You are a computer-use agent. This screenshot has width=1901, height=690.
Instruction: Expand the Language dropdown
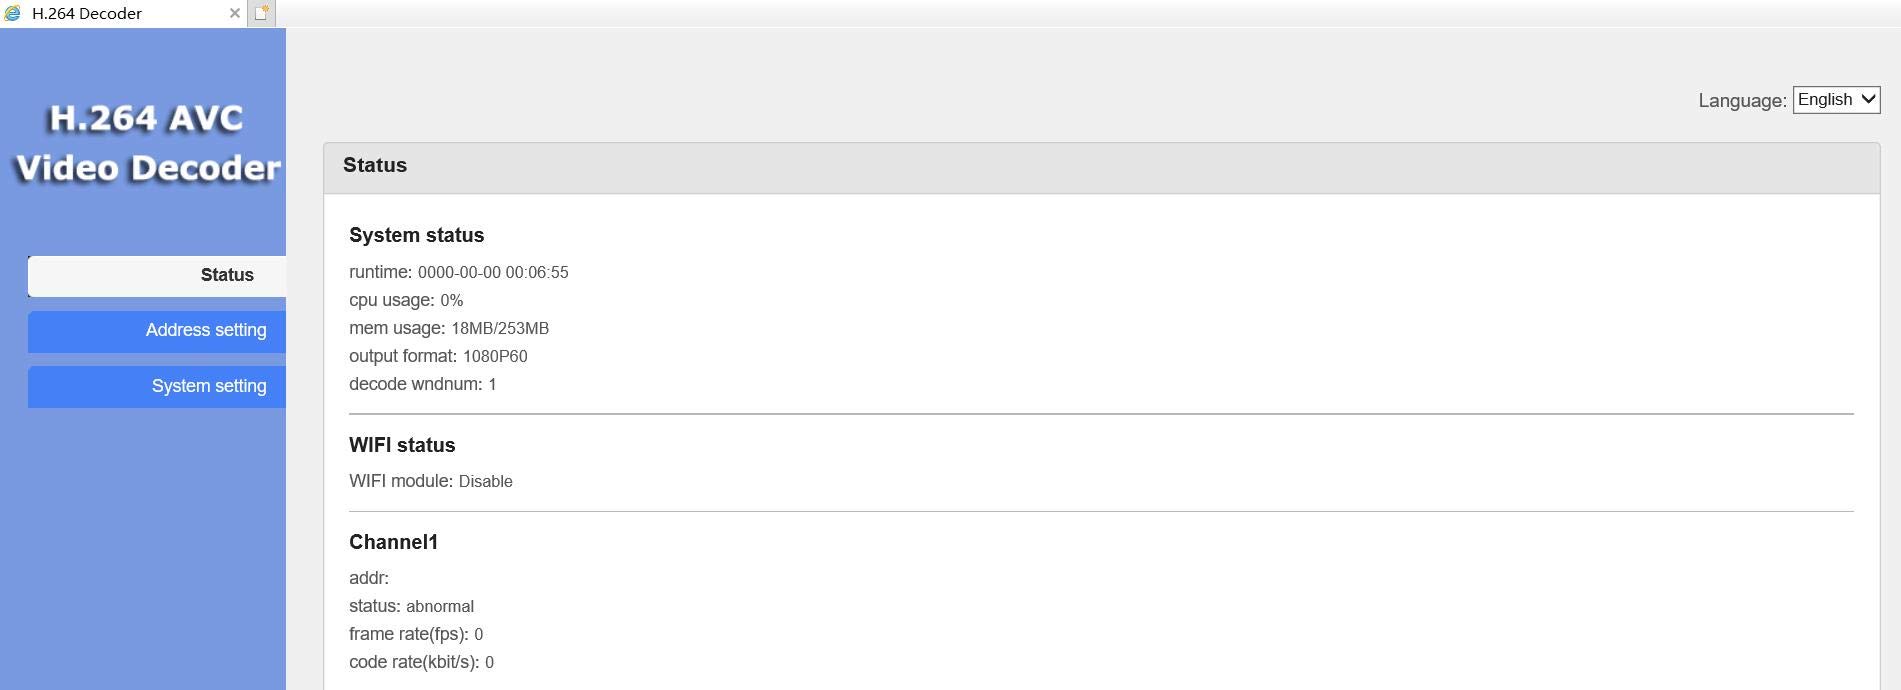click(x=1836, y=100)
